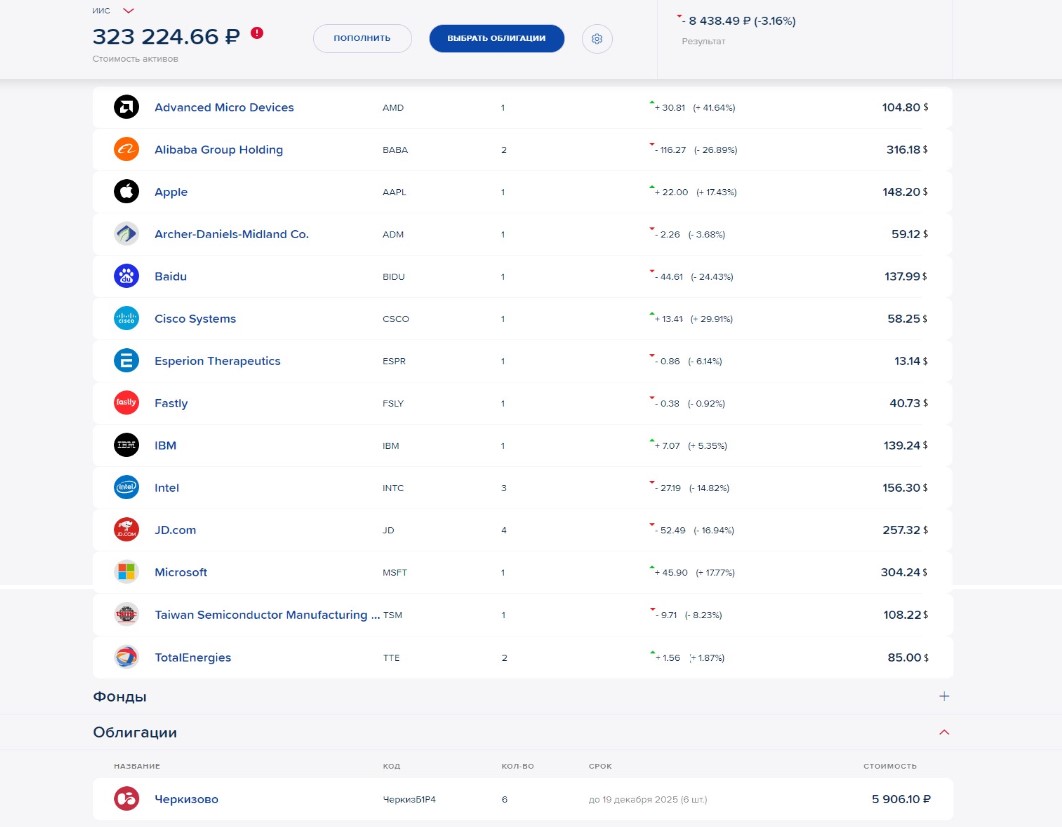The image size is (1062, 827).
Task: Open the Черкизово bond name link
Action: click(186, 799)
